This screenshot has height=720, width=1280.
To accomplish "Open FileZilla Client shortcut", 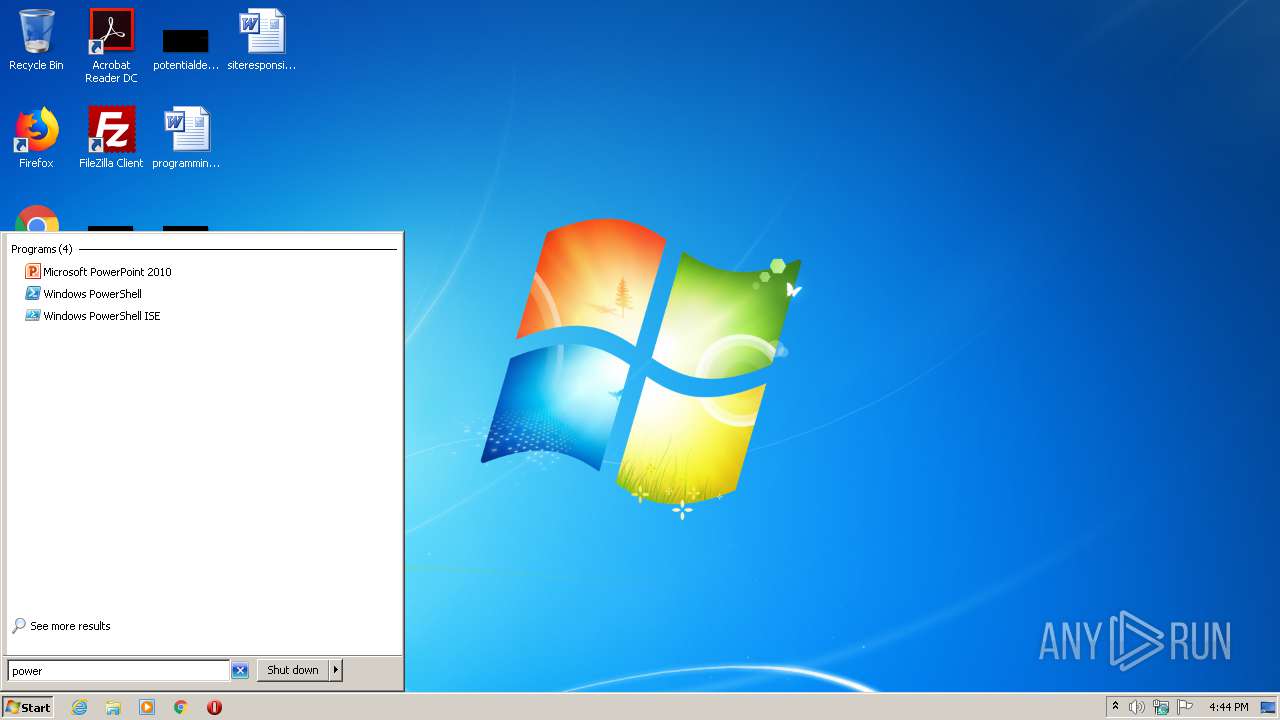I will point(111,138).
